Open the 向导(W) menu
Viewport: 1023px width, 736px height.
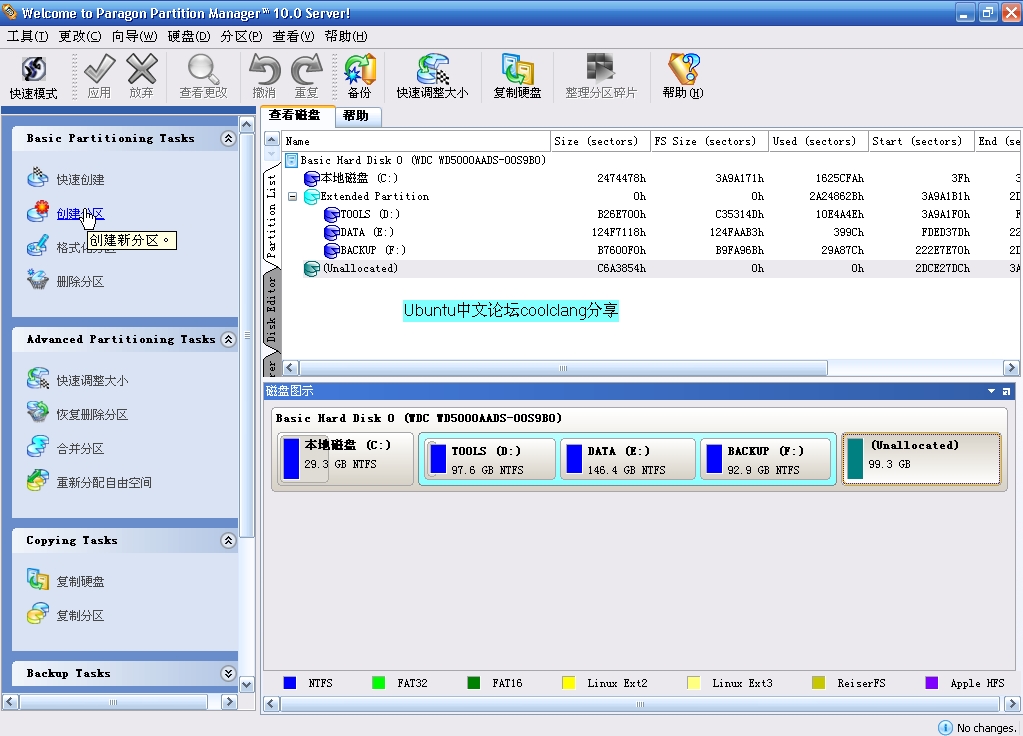tap(134, 37)
